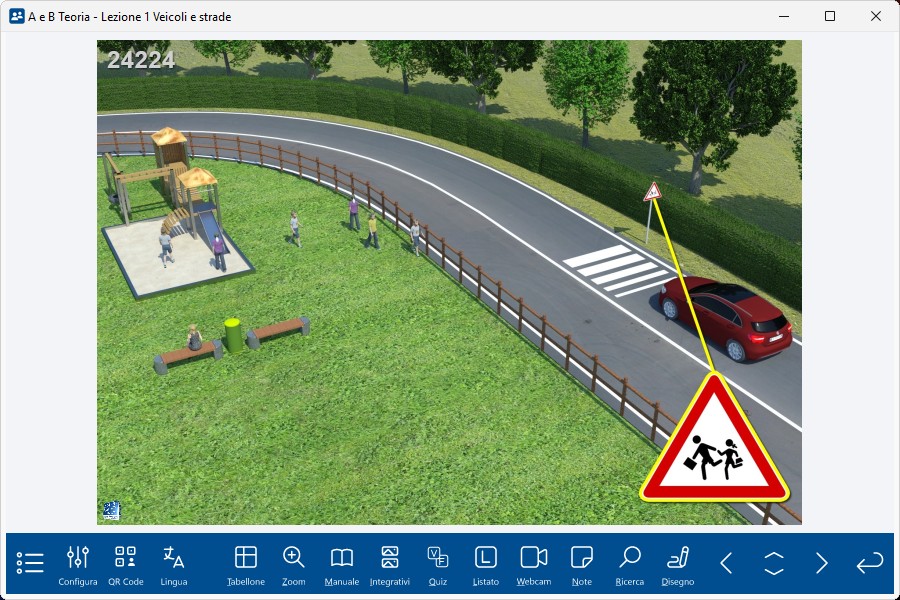Open the Configura settings
900x600 pixels.
coord(78,564)
